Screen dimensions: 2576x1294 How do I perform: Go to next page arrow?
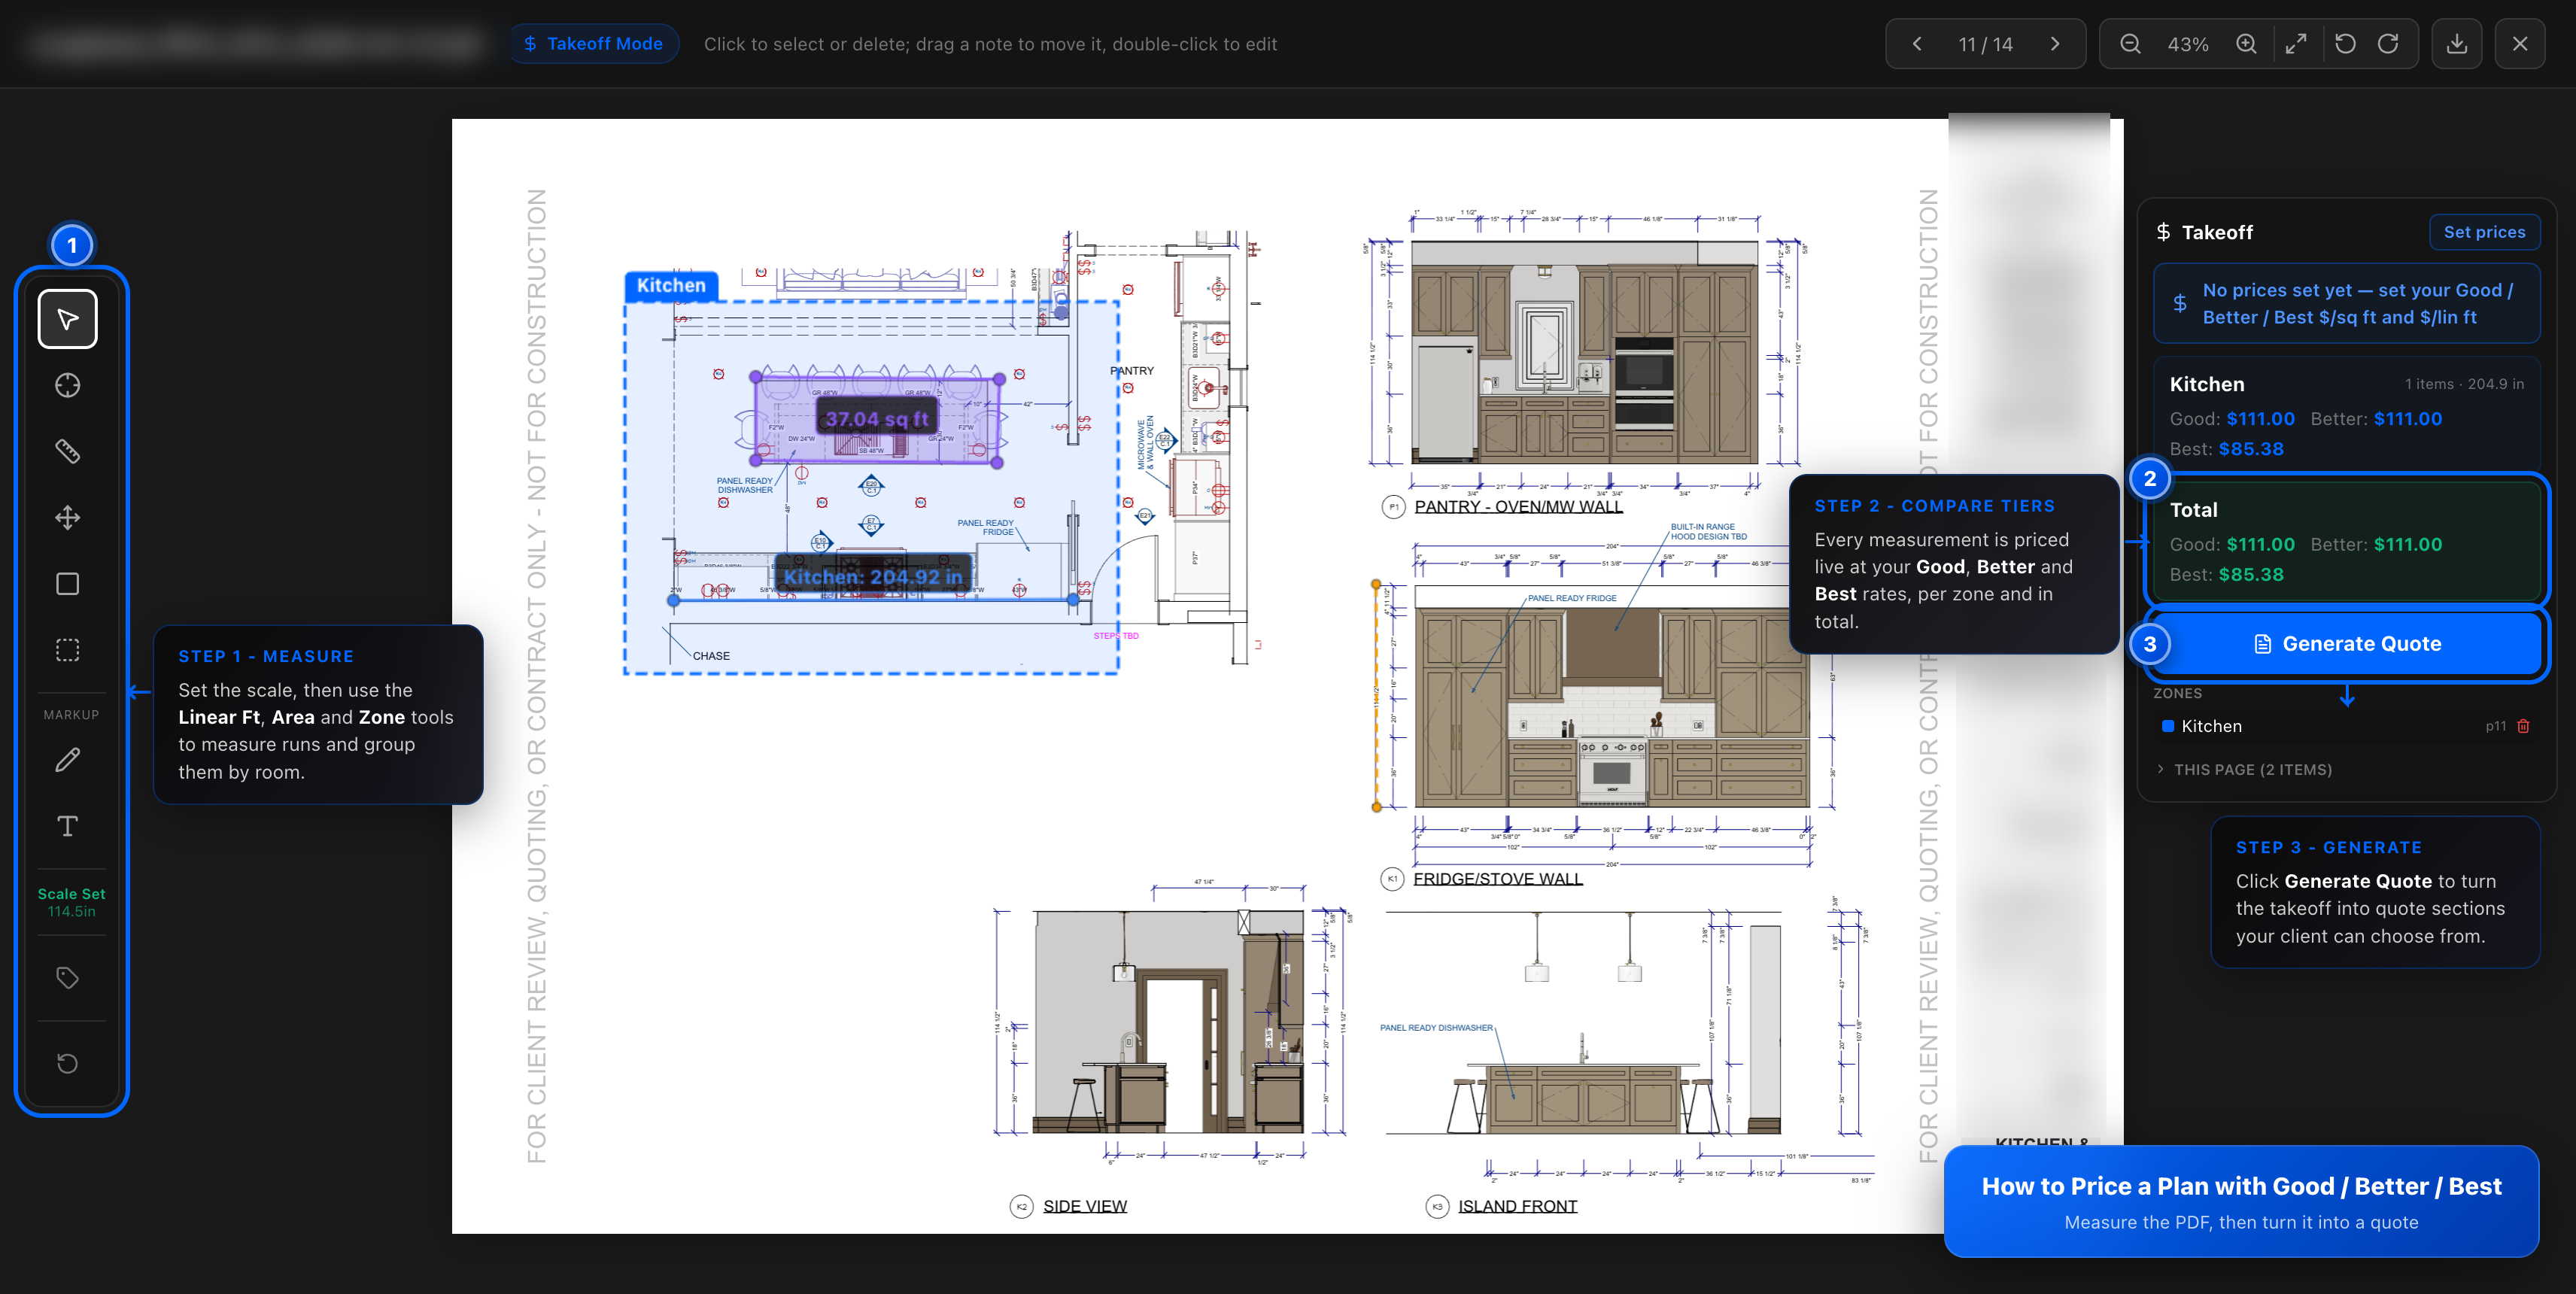click(2055, 44)
